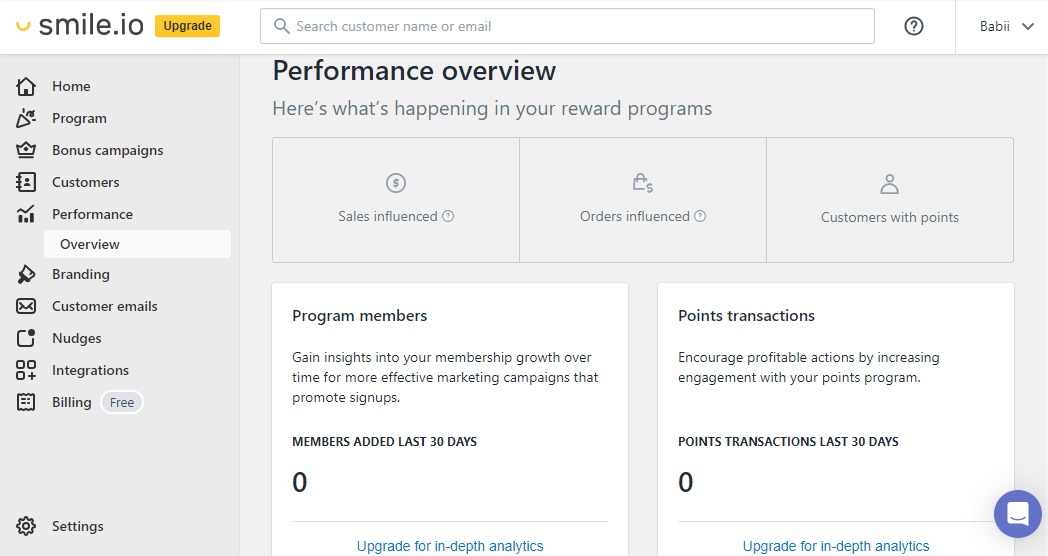Open Customer emails page
Screen dimensions: 1048x556
point(105,306)
